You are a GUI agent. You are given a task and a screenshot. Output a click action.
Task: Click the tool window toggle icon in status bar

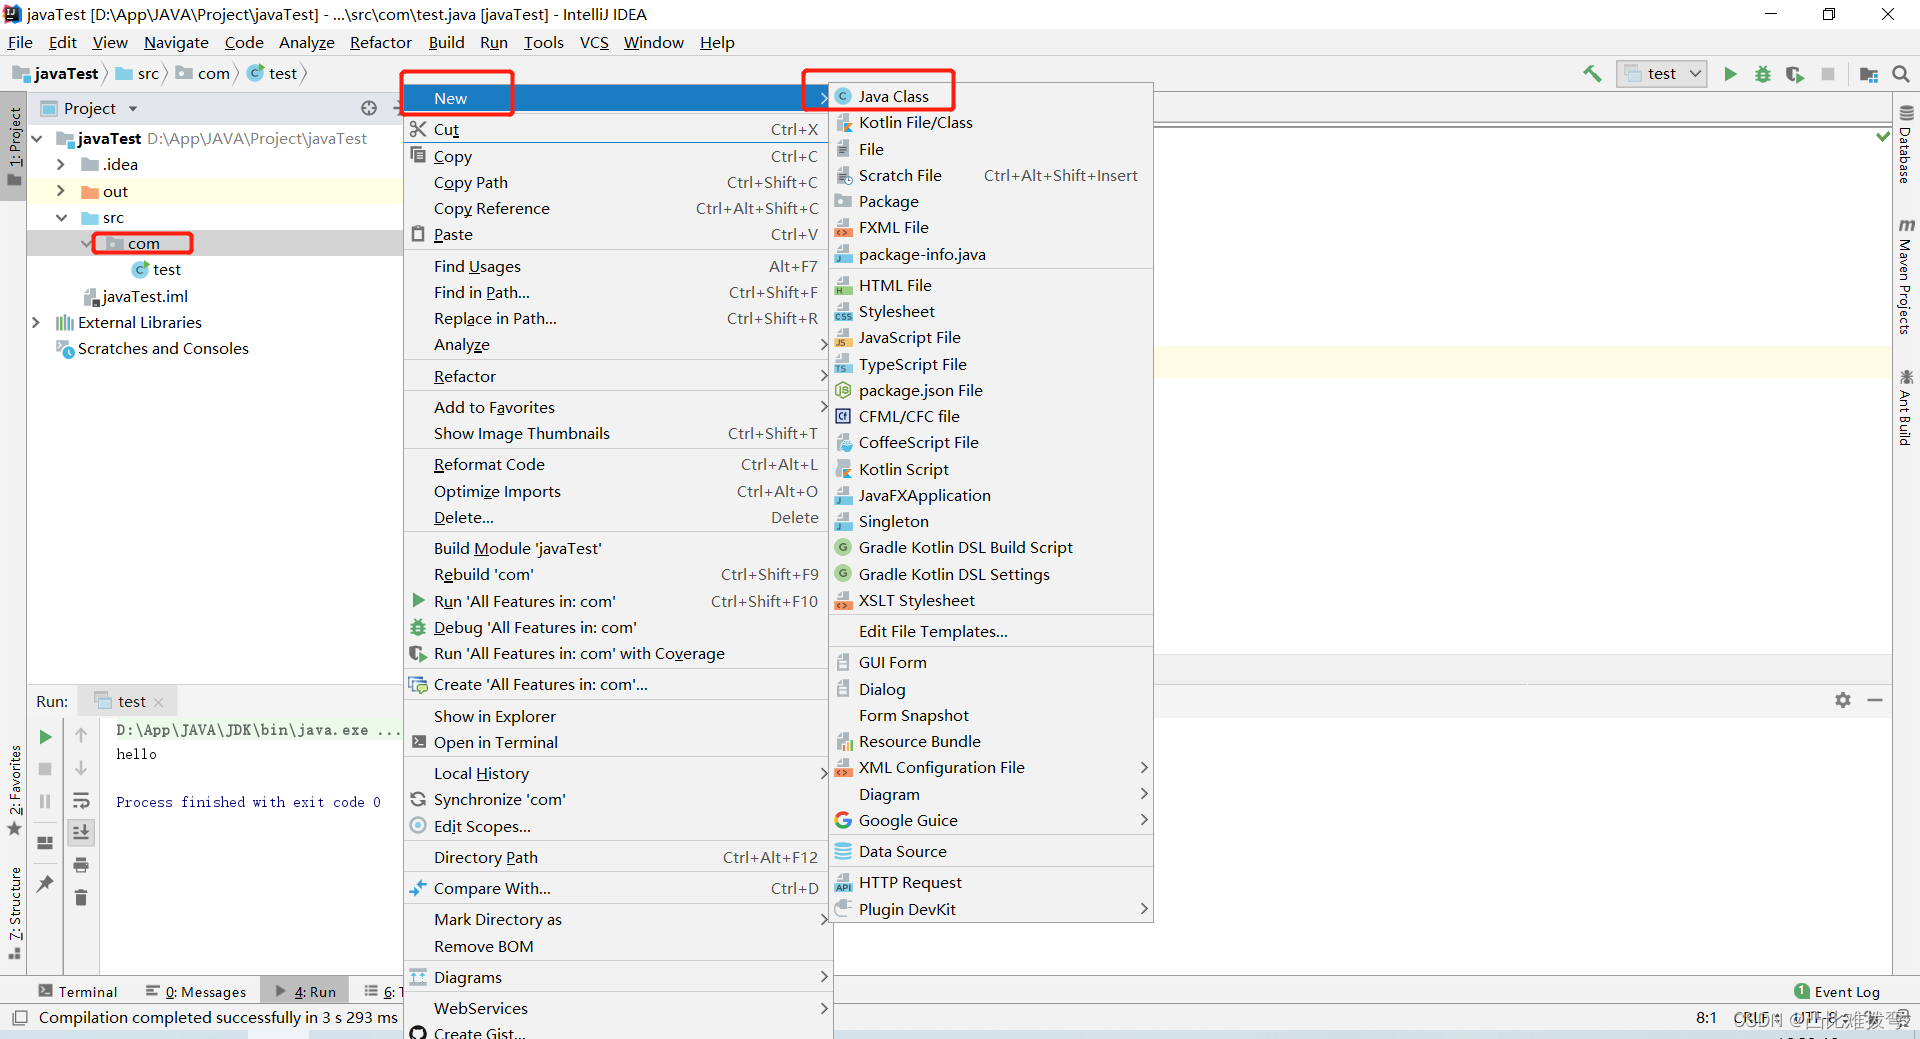(19, 1018)
